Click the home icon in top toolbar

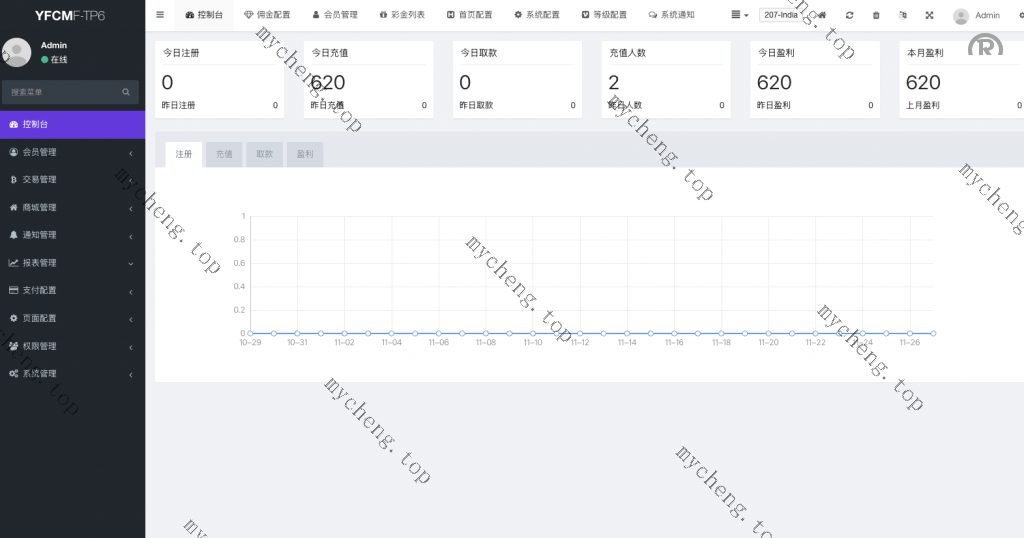click(822, 16)
